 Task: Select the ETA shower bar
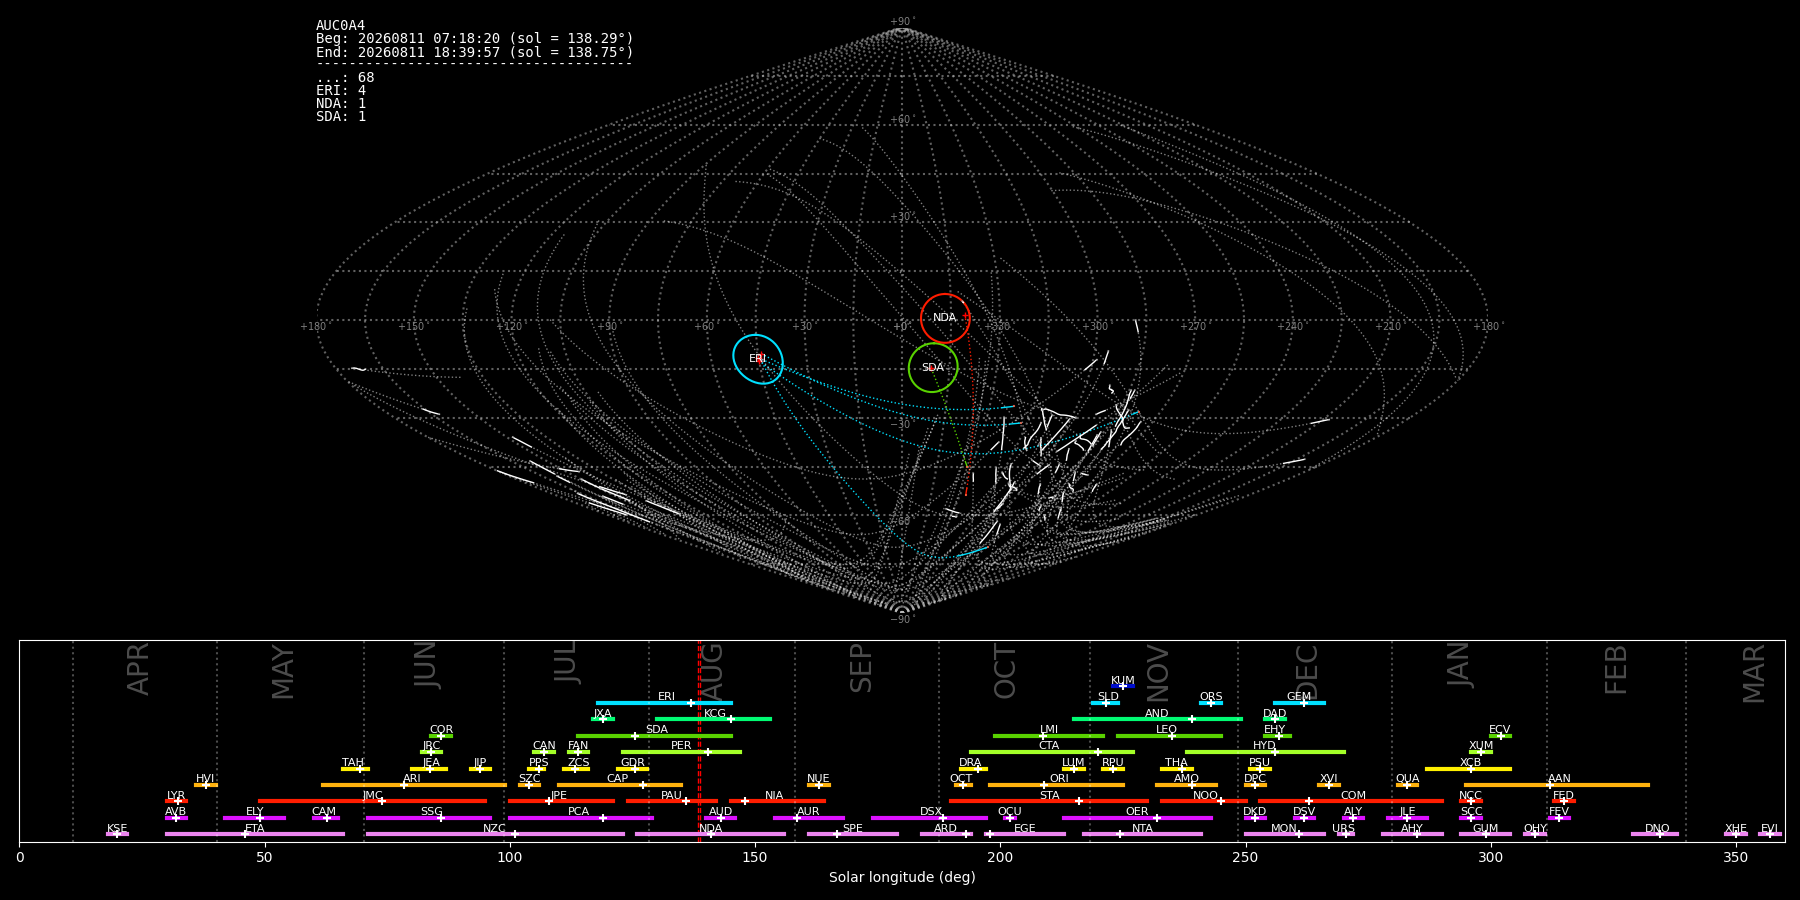[255, 834]
